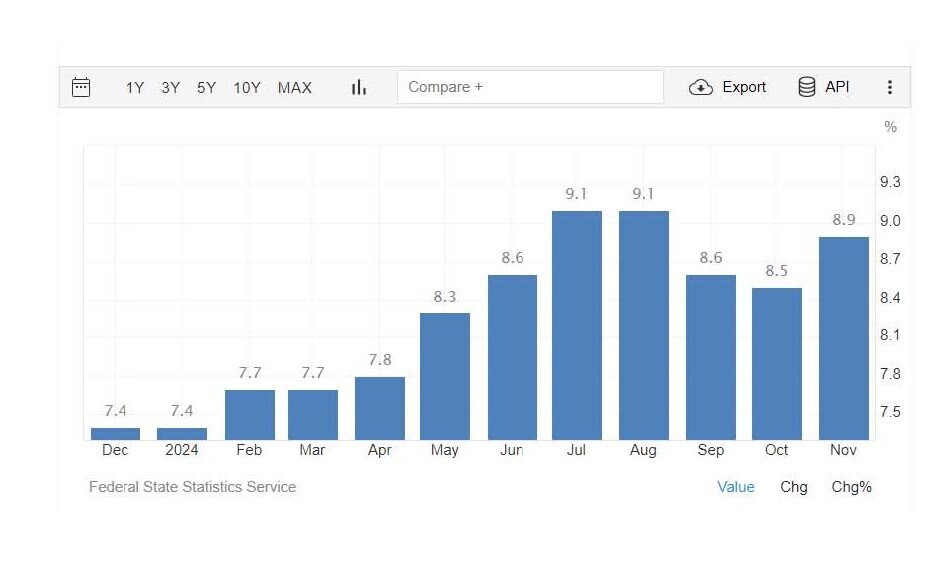This screenshot has height=561, width=939.
Task: Open the calendar date picker icon
Action: click(x=81, y=87)
